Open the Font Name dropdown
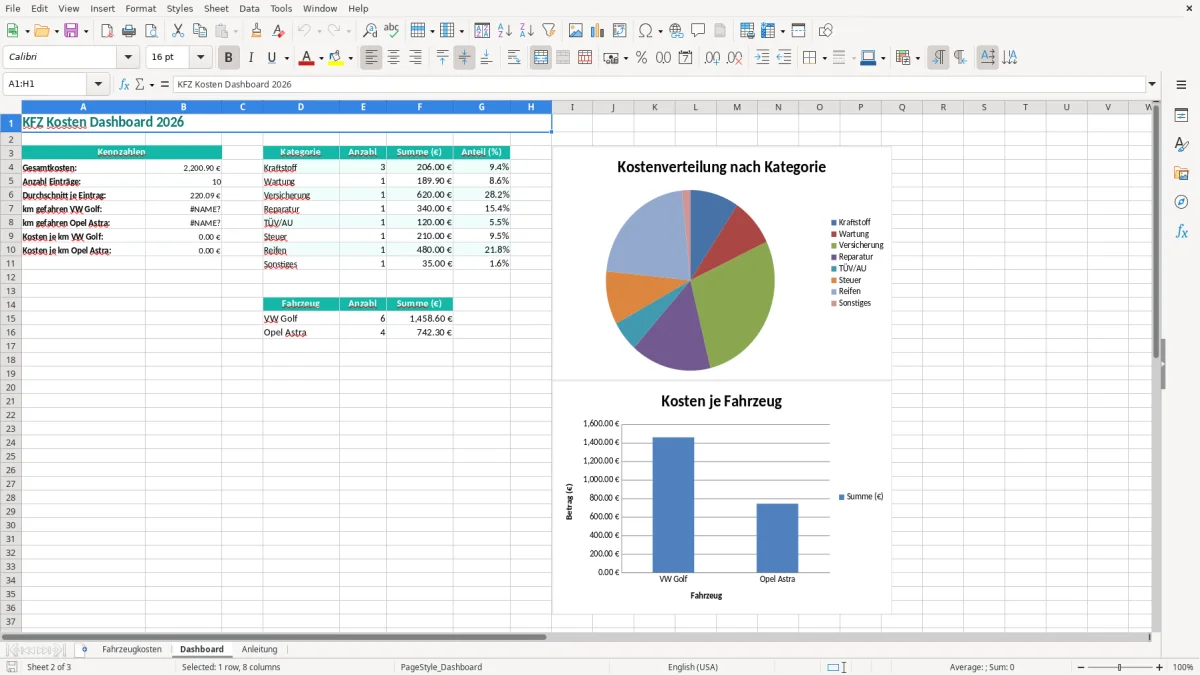The width and height of the screenshot is (1200, 675). tap(128, 58)
